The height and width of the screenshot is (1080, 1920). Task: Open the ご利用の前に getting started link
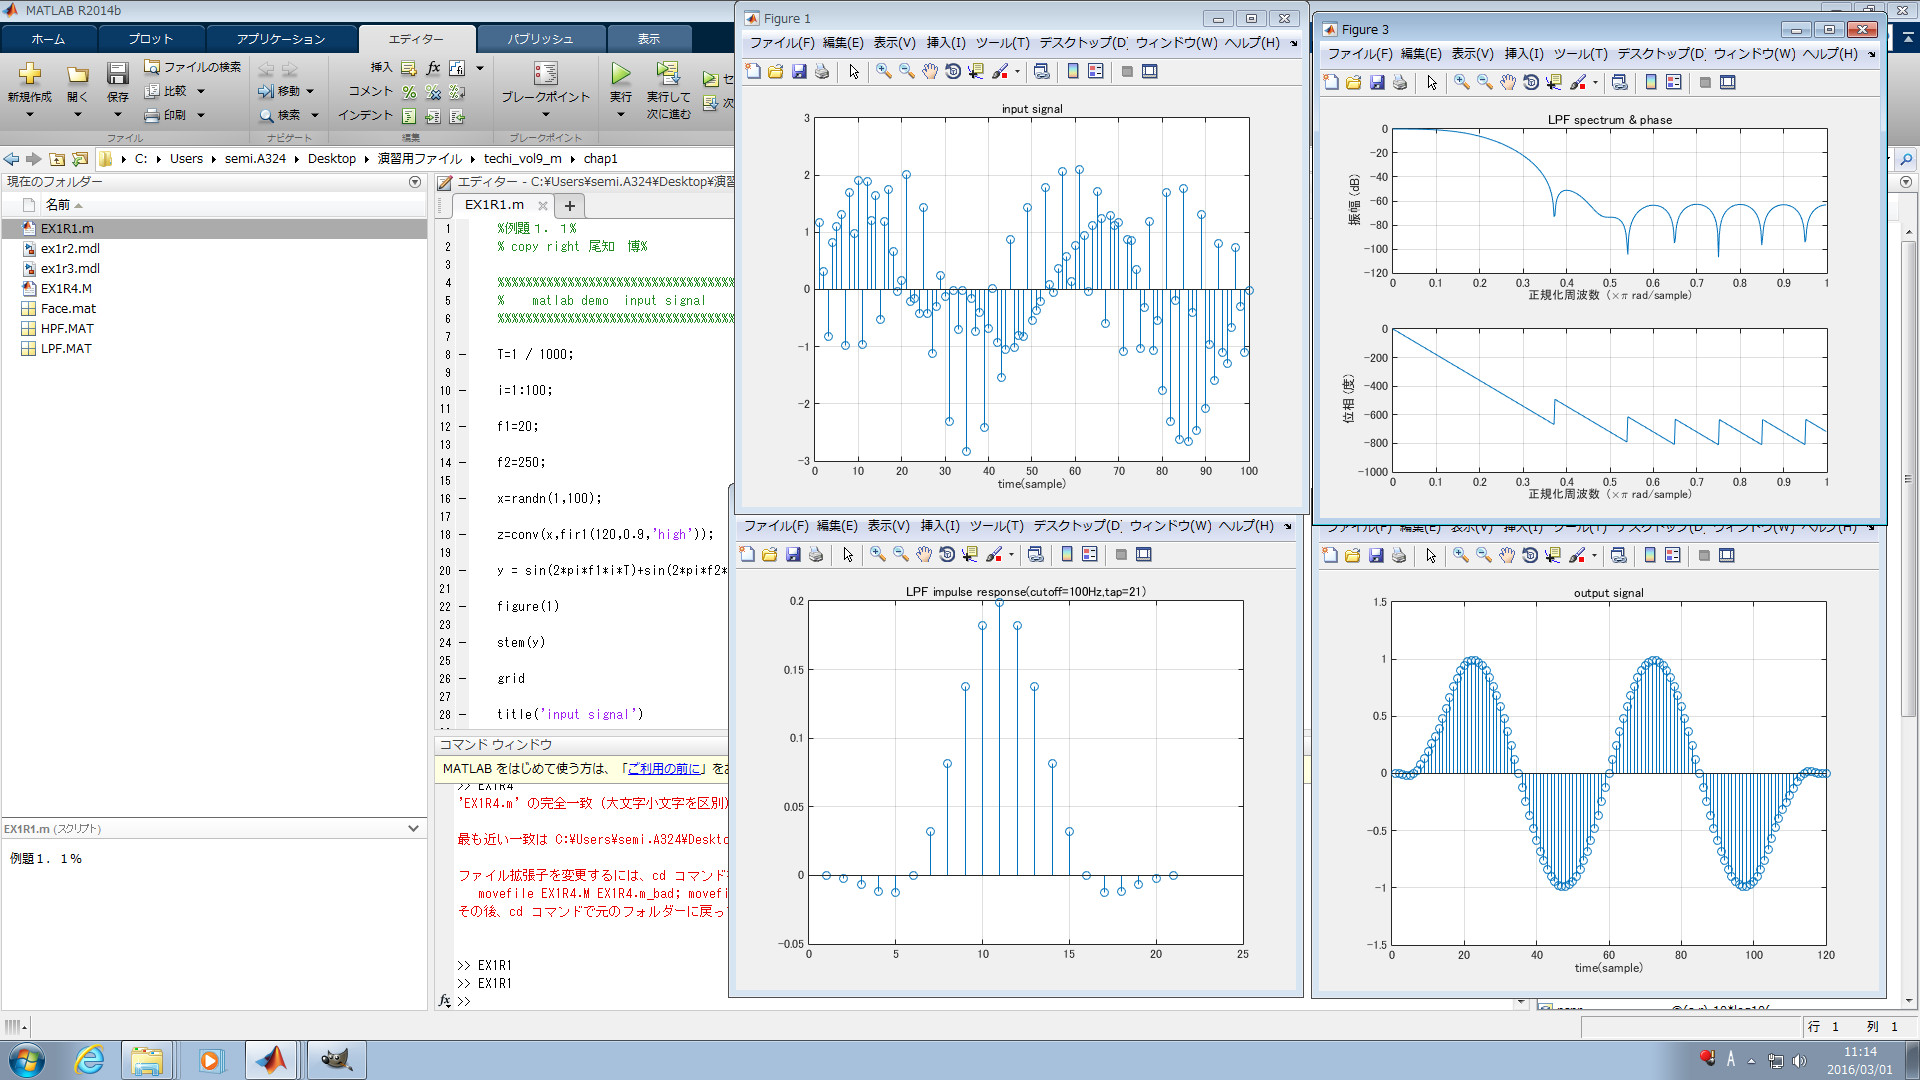tap(665, 768)
